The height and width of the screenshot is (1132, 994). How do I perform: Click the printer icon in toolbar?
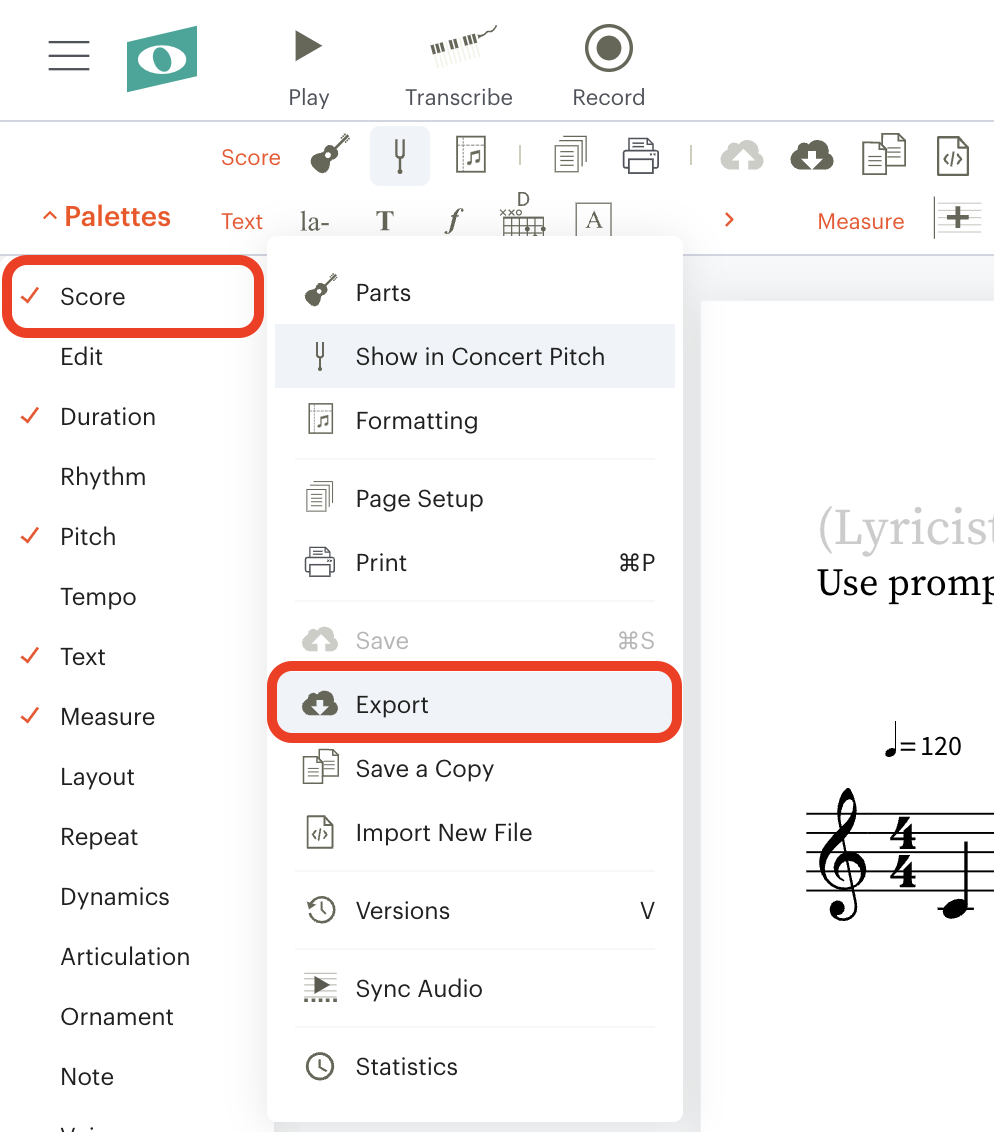640,156
